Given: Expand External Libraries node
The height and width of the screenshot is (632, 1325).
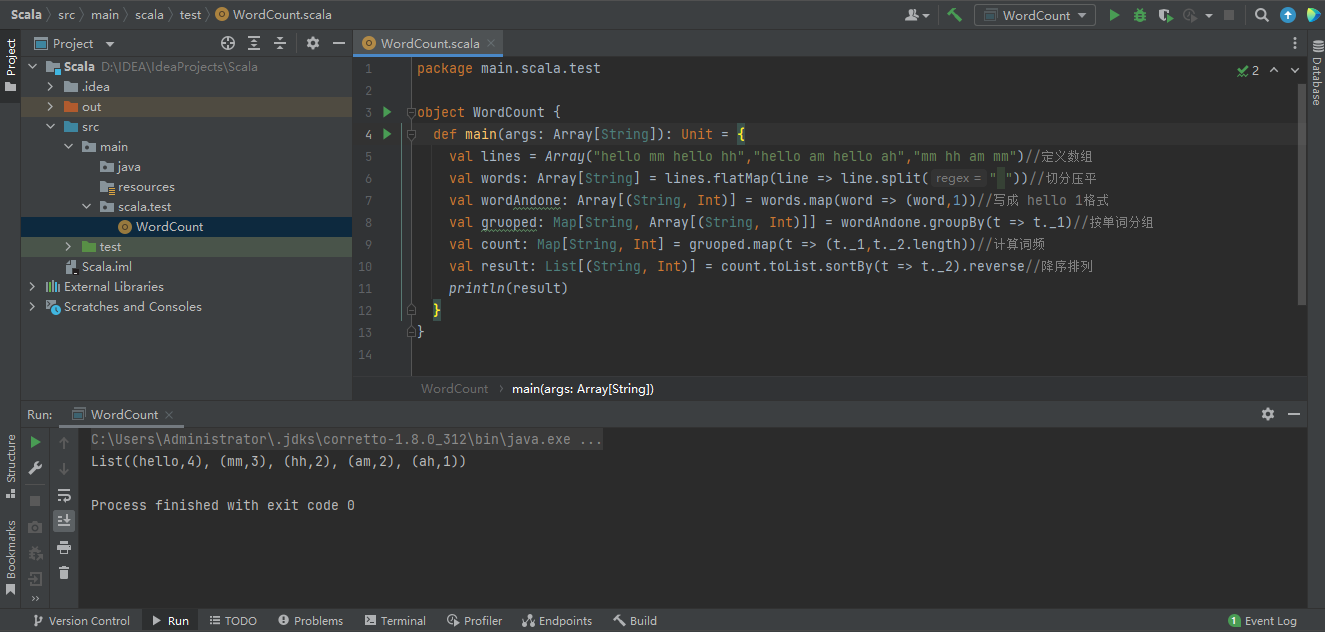Looking at the screenshot, I should point(32,287).
